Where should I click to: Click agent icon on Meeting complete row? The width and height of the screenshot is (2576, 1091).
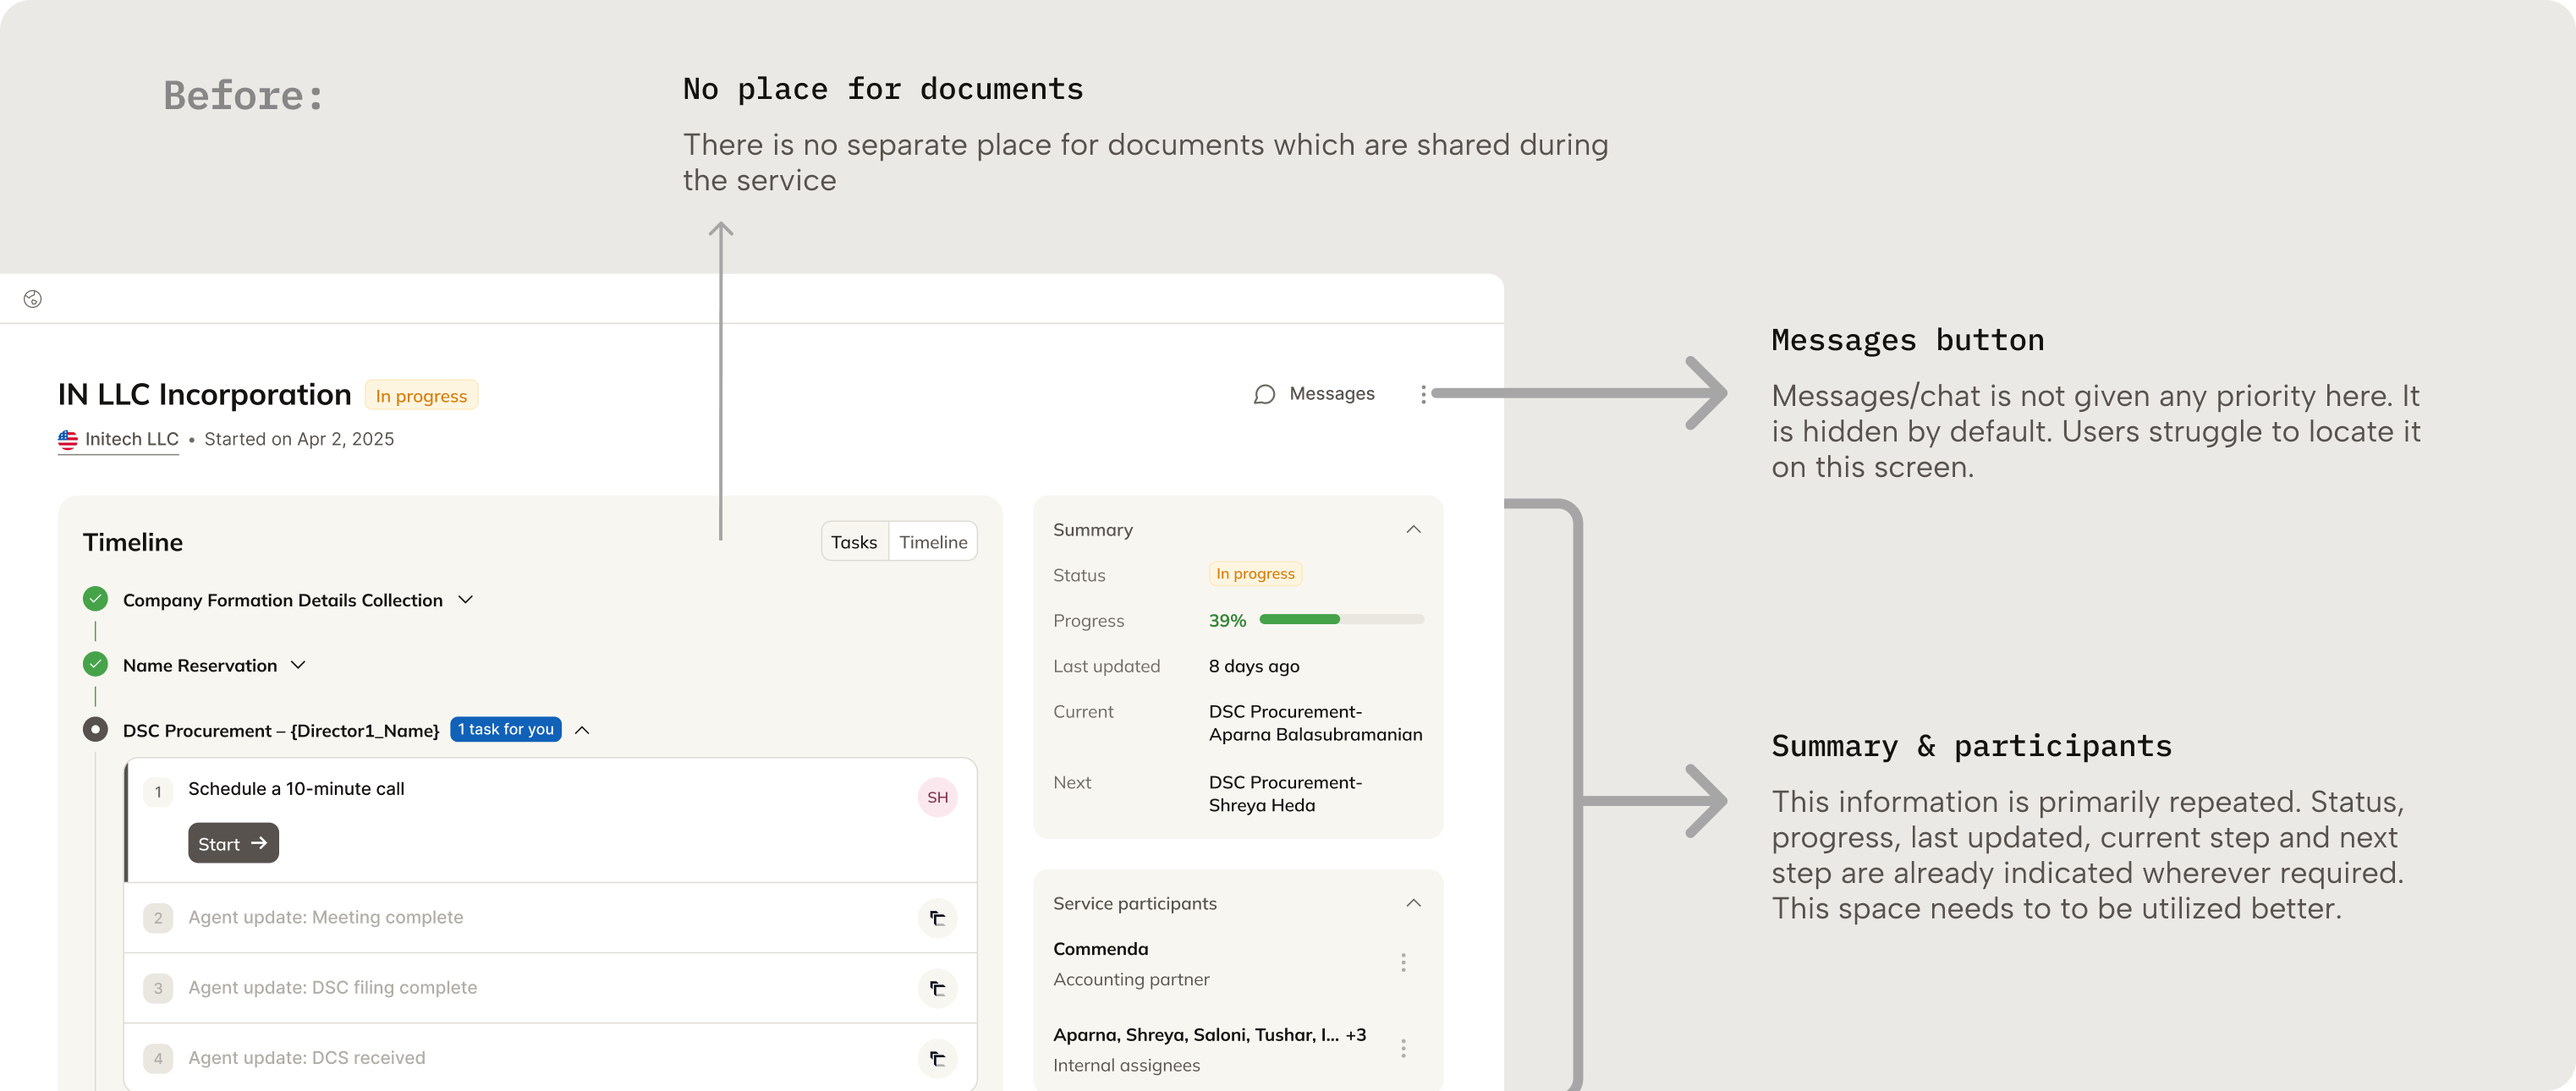coord(937,917)
